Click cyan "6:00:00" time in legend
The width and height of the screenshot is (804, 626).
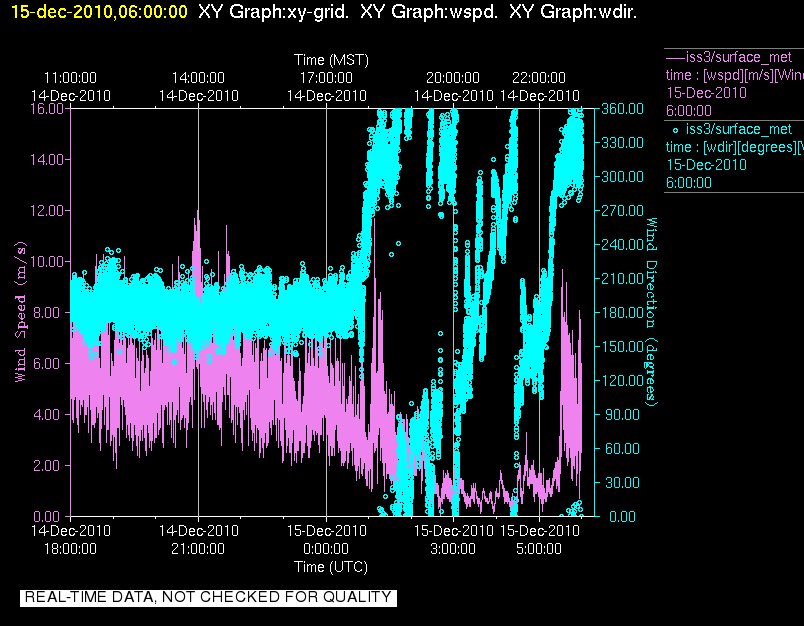pyautogui.click(x=689, y=183)
